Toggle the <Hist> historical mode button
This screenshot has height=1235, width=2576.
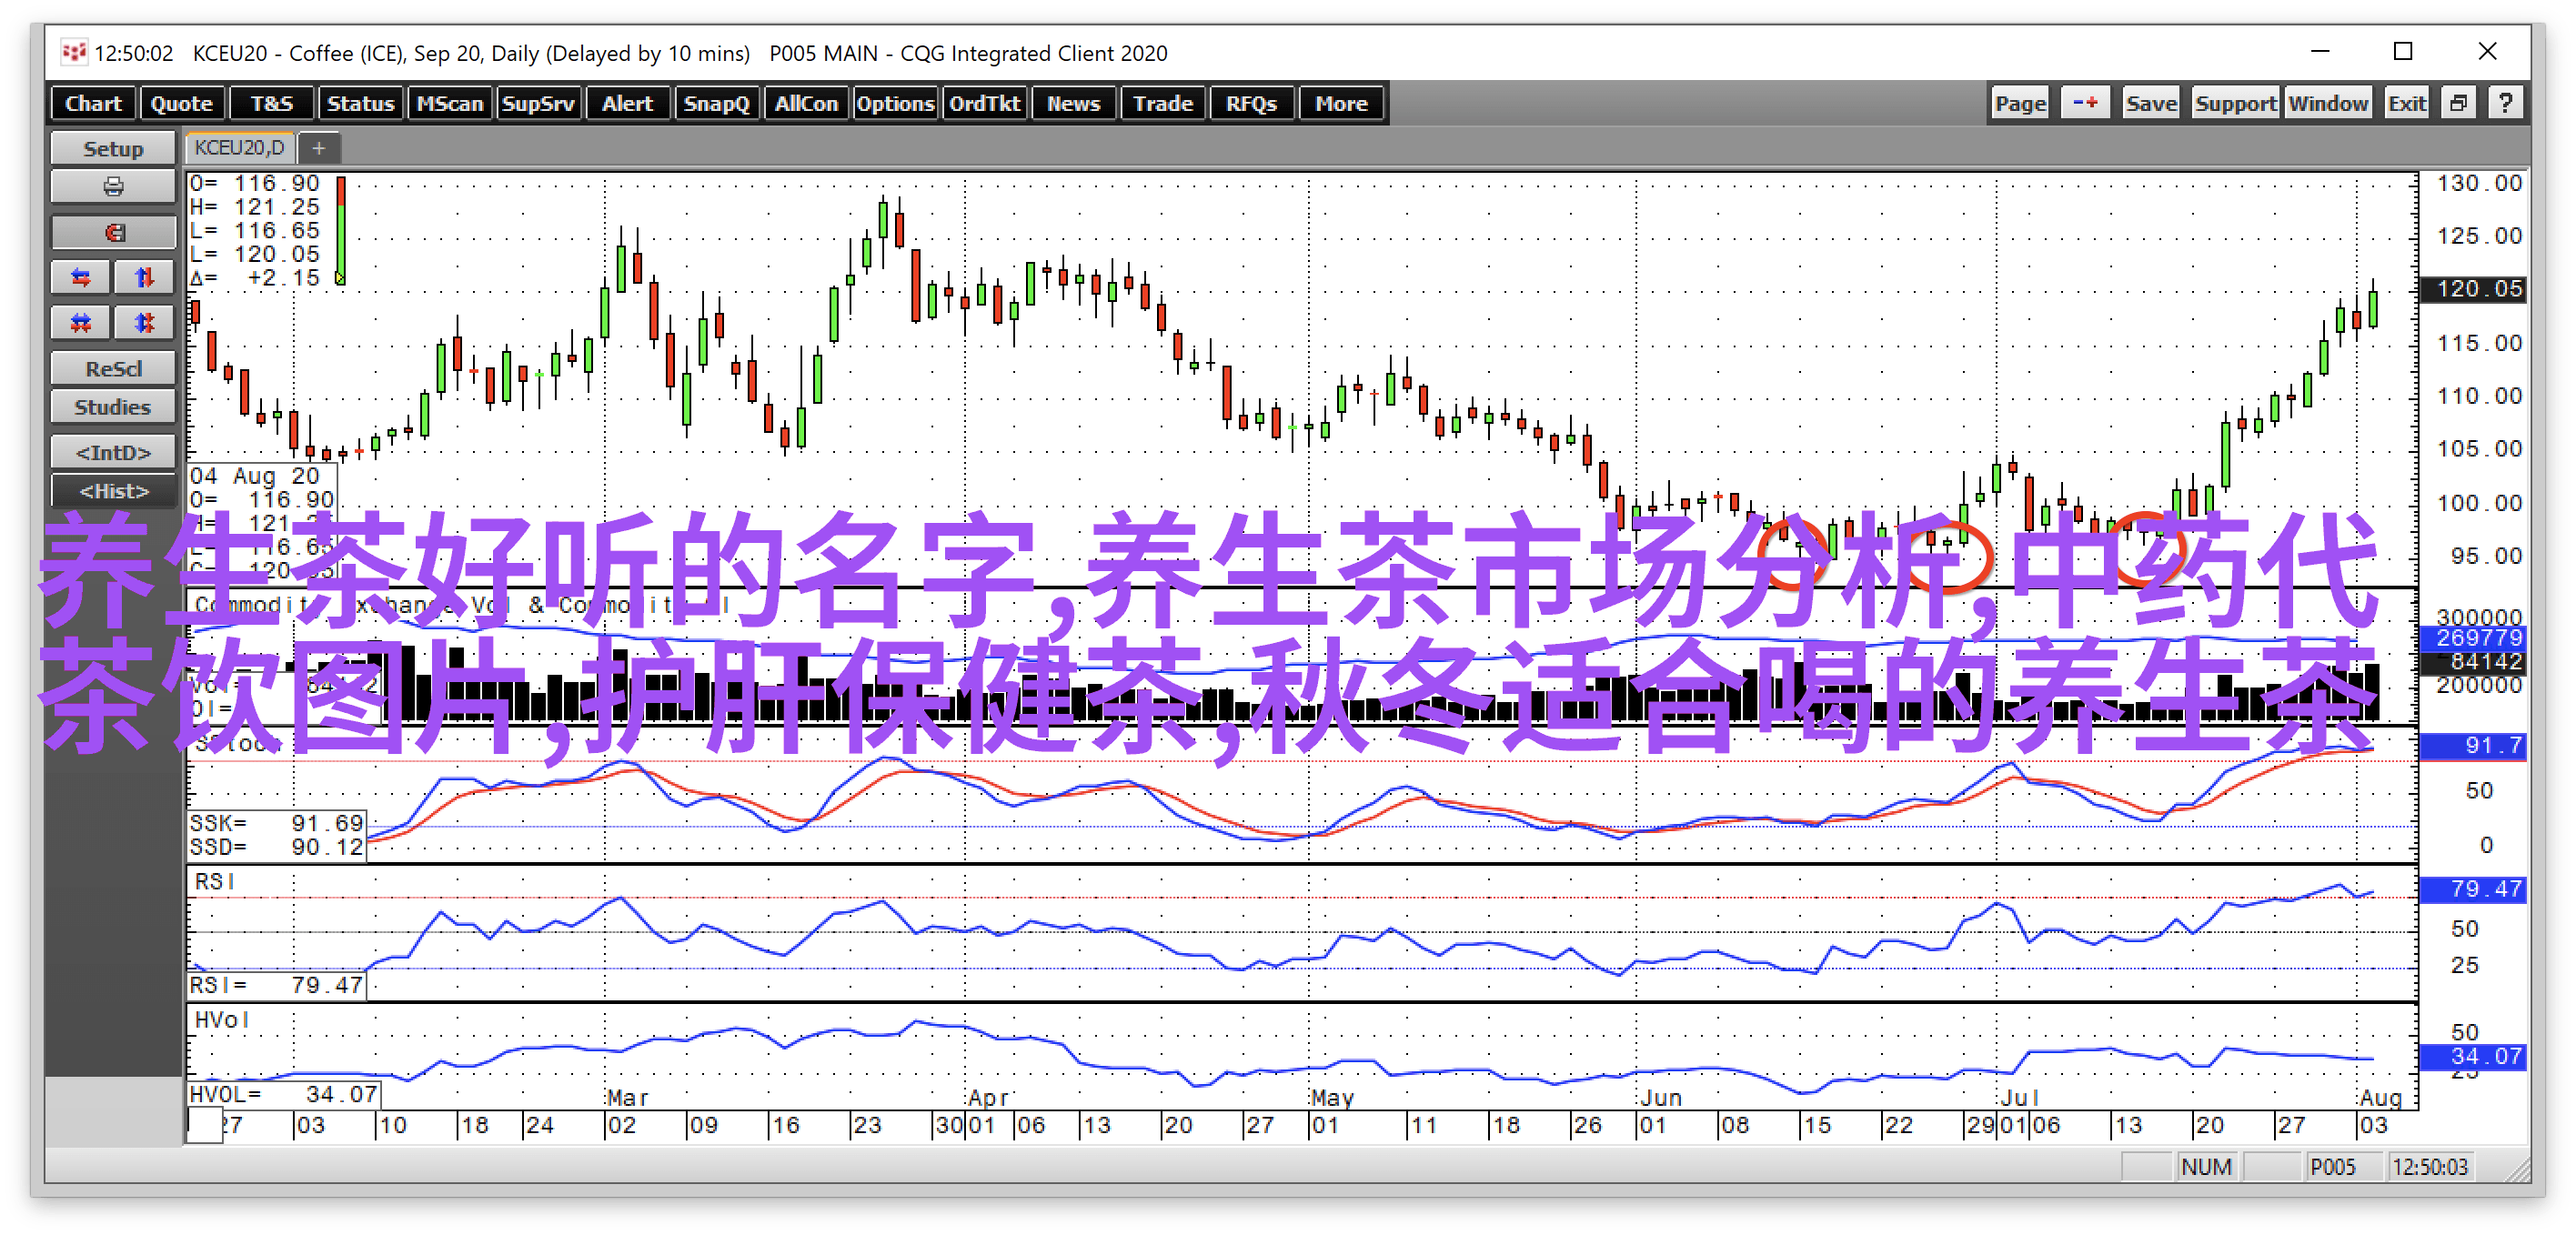pos(113,491)
